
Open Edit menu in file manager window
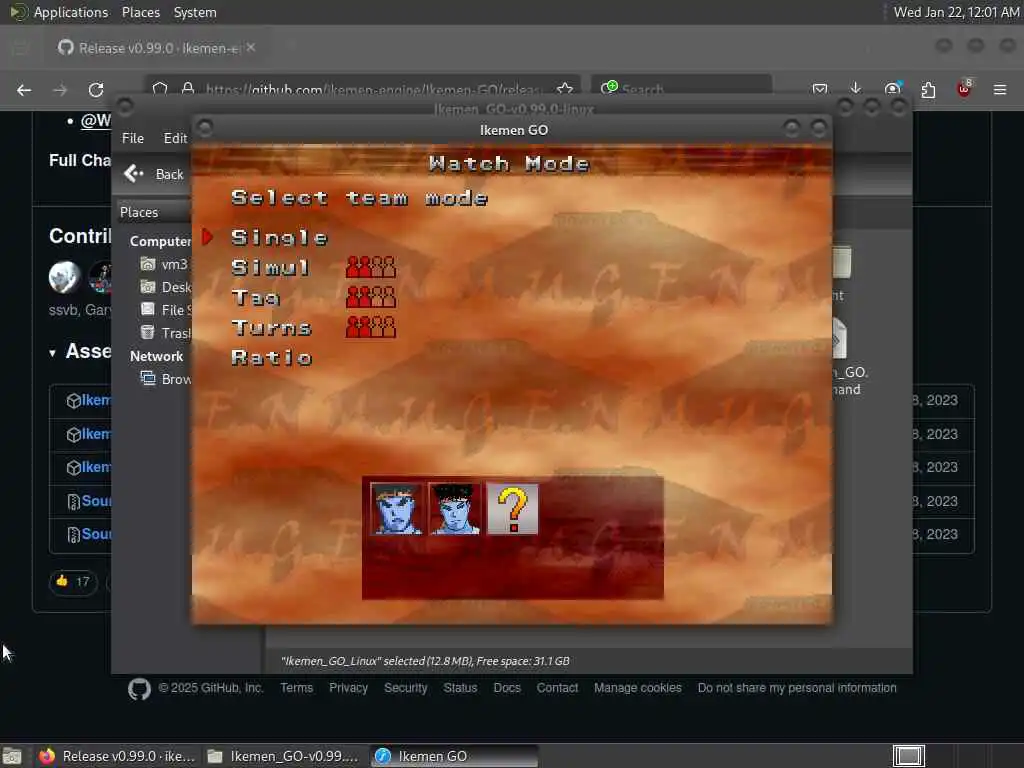click(x=175, y=138)
